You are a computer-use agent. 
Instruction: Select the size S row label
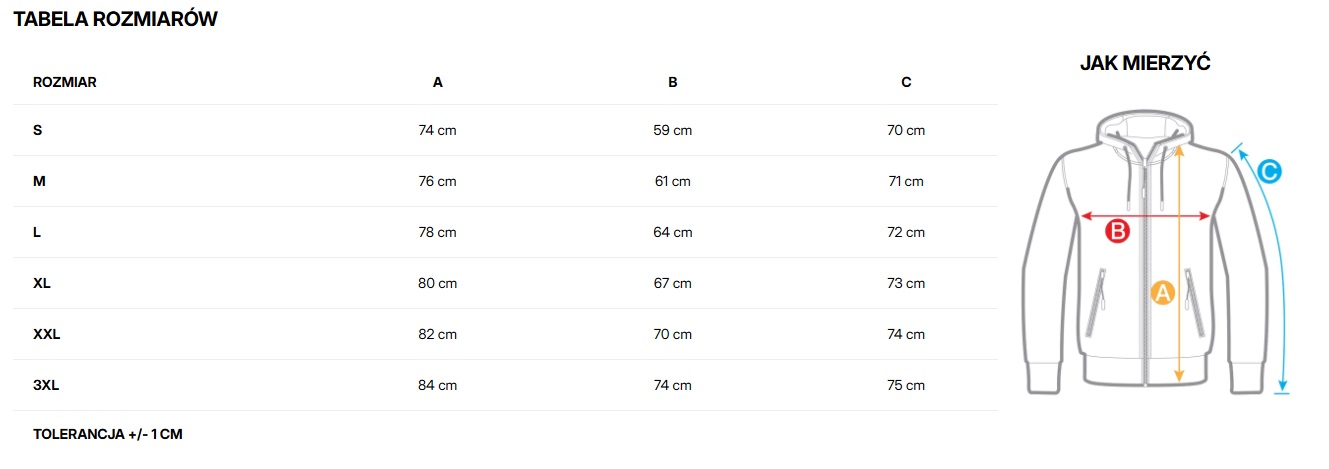[38, 130]
